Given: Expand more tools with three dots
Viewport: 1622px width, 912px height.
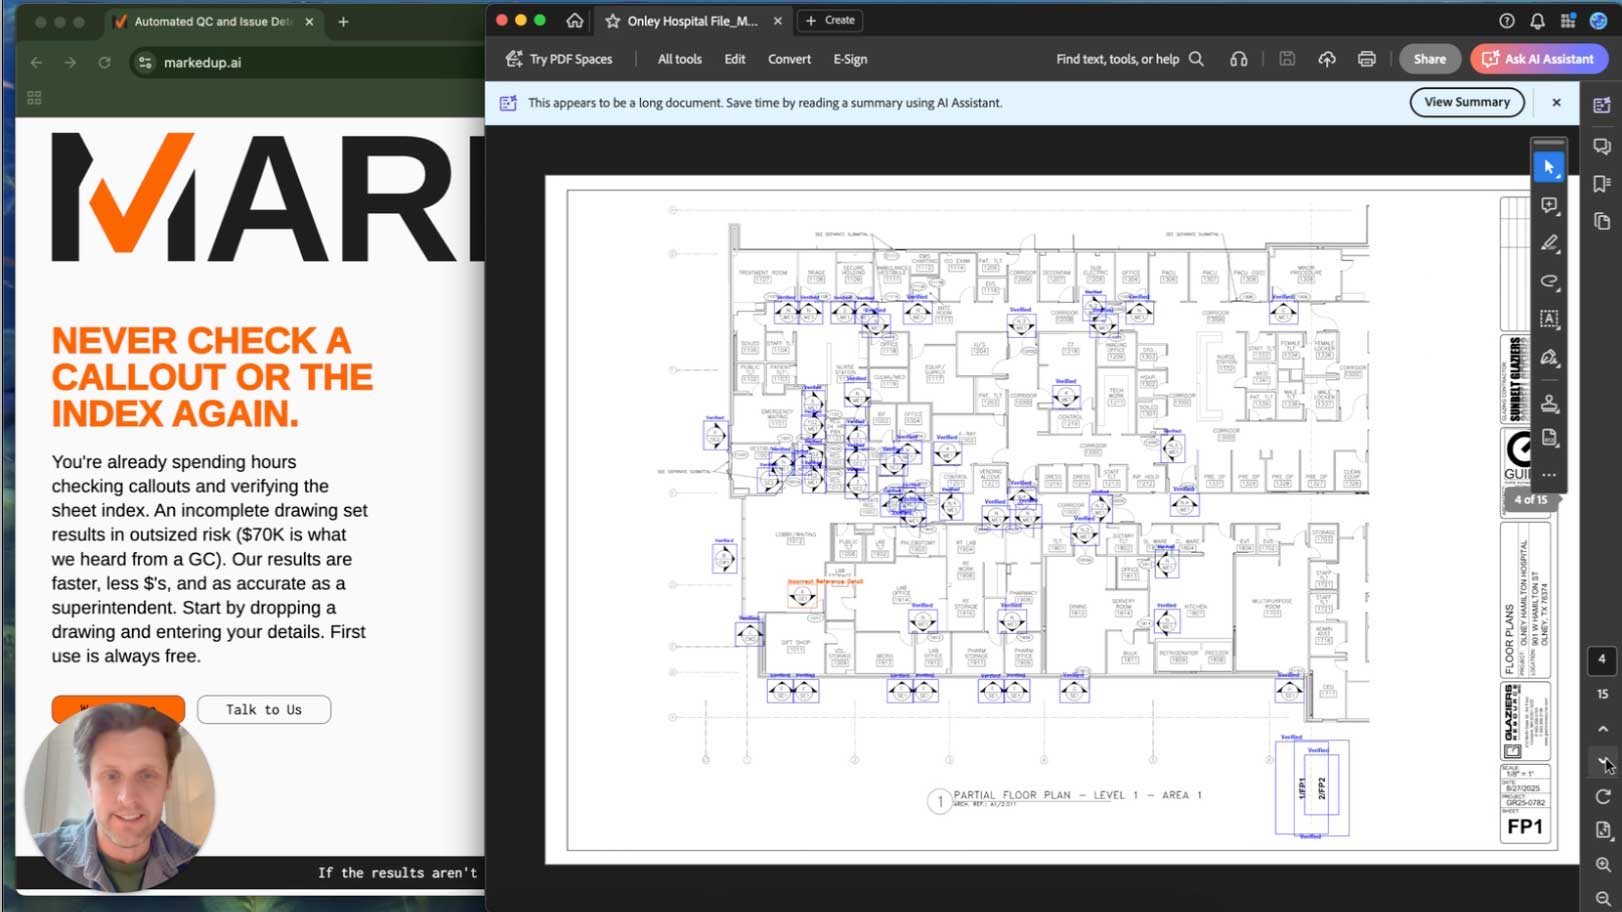Looking at the screenshot, I should tap(1548, 475).
